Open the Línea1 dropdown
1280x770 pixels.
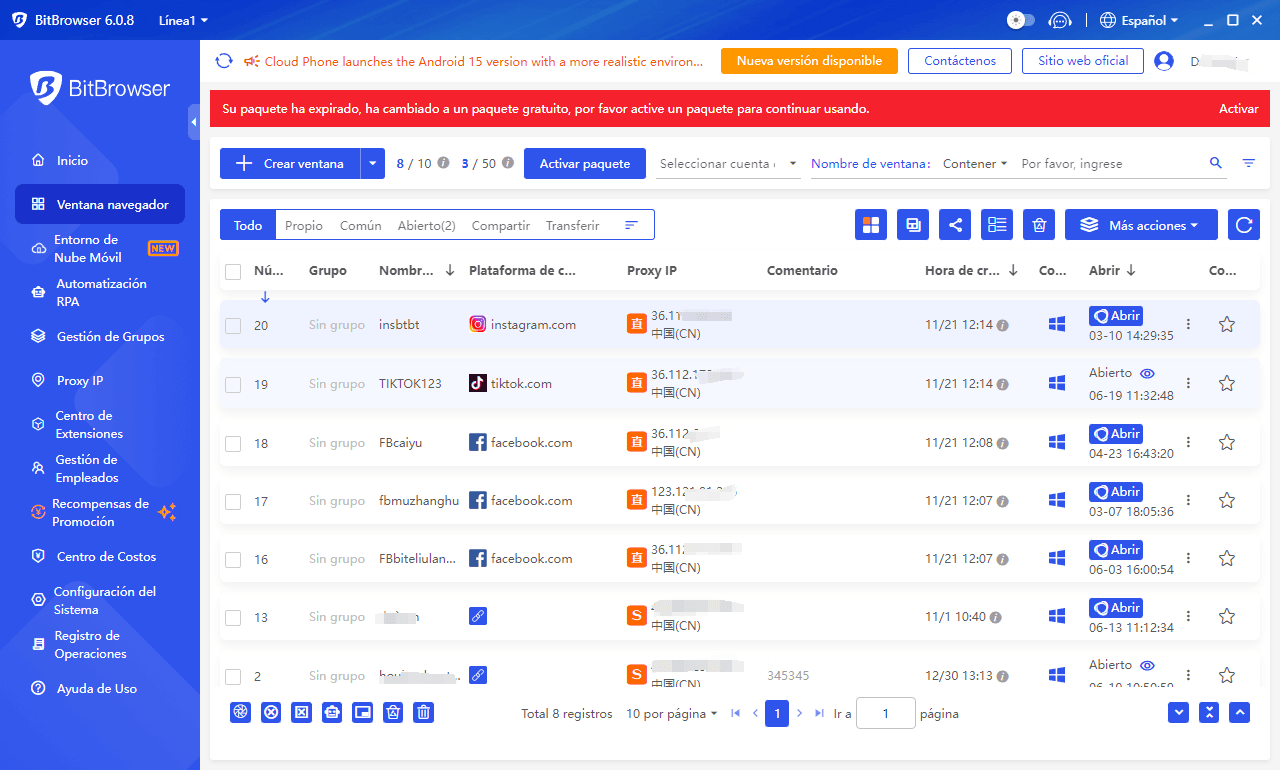183,20
